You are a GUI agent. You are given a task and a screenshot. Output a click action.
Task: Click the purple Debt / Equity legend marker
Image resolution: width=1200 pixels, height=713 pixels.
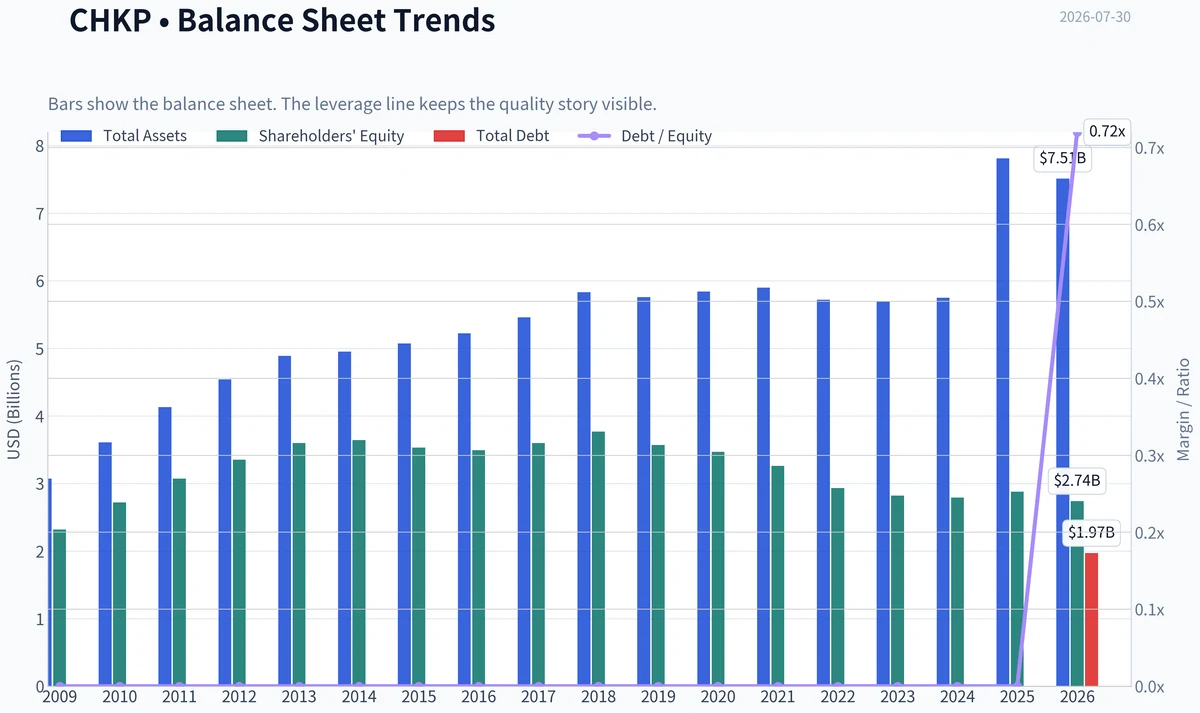click(x=595, y=136)
